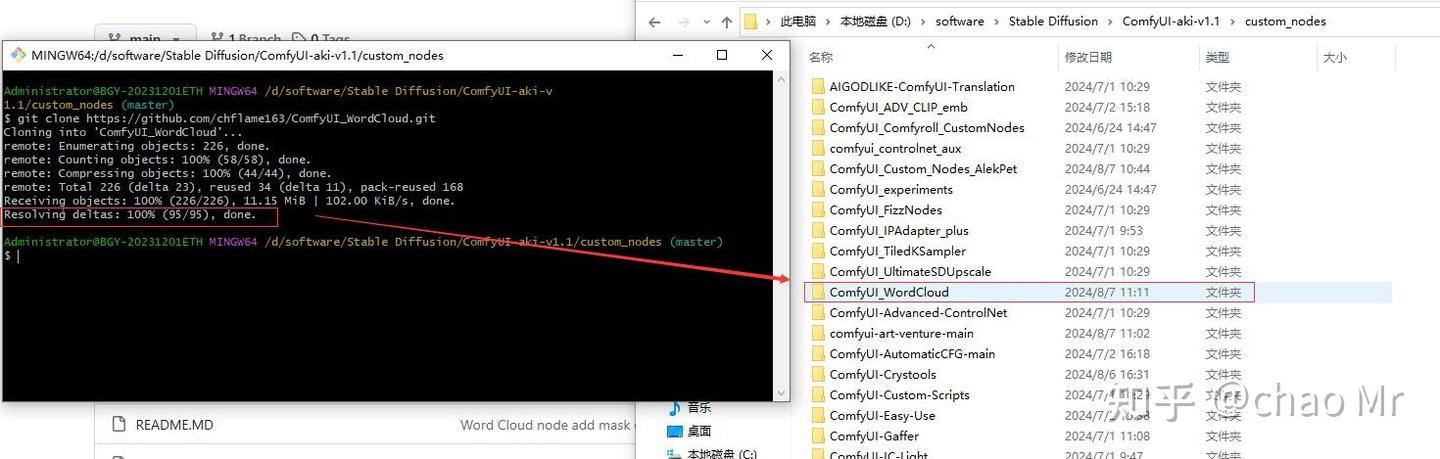Click '本地磁盘 (D:)' in the breadcrumb path
Screen dimensions: 1440x459
point(875,21)
